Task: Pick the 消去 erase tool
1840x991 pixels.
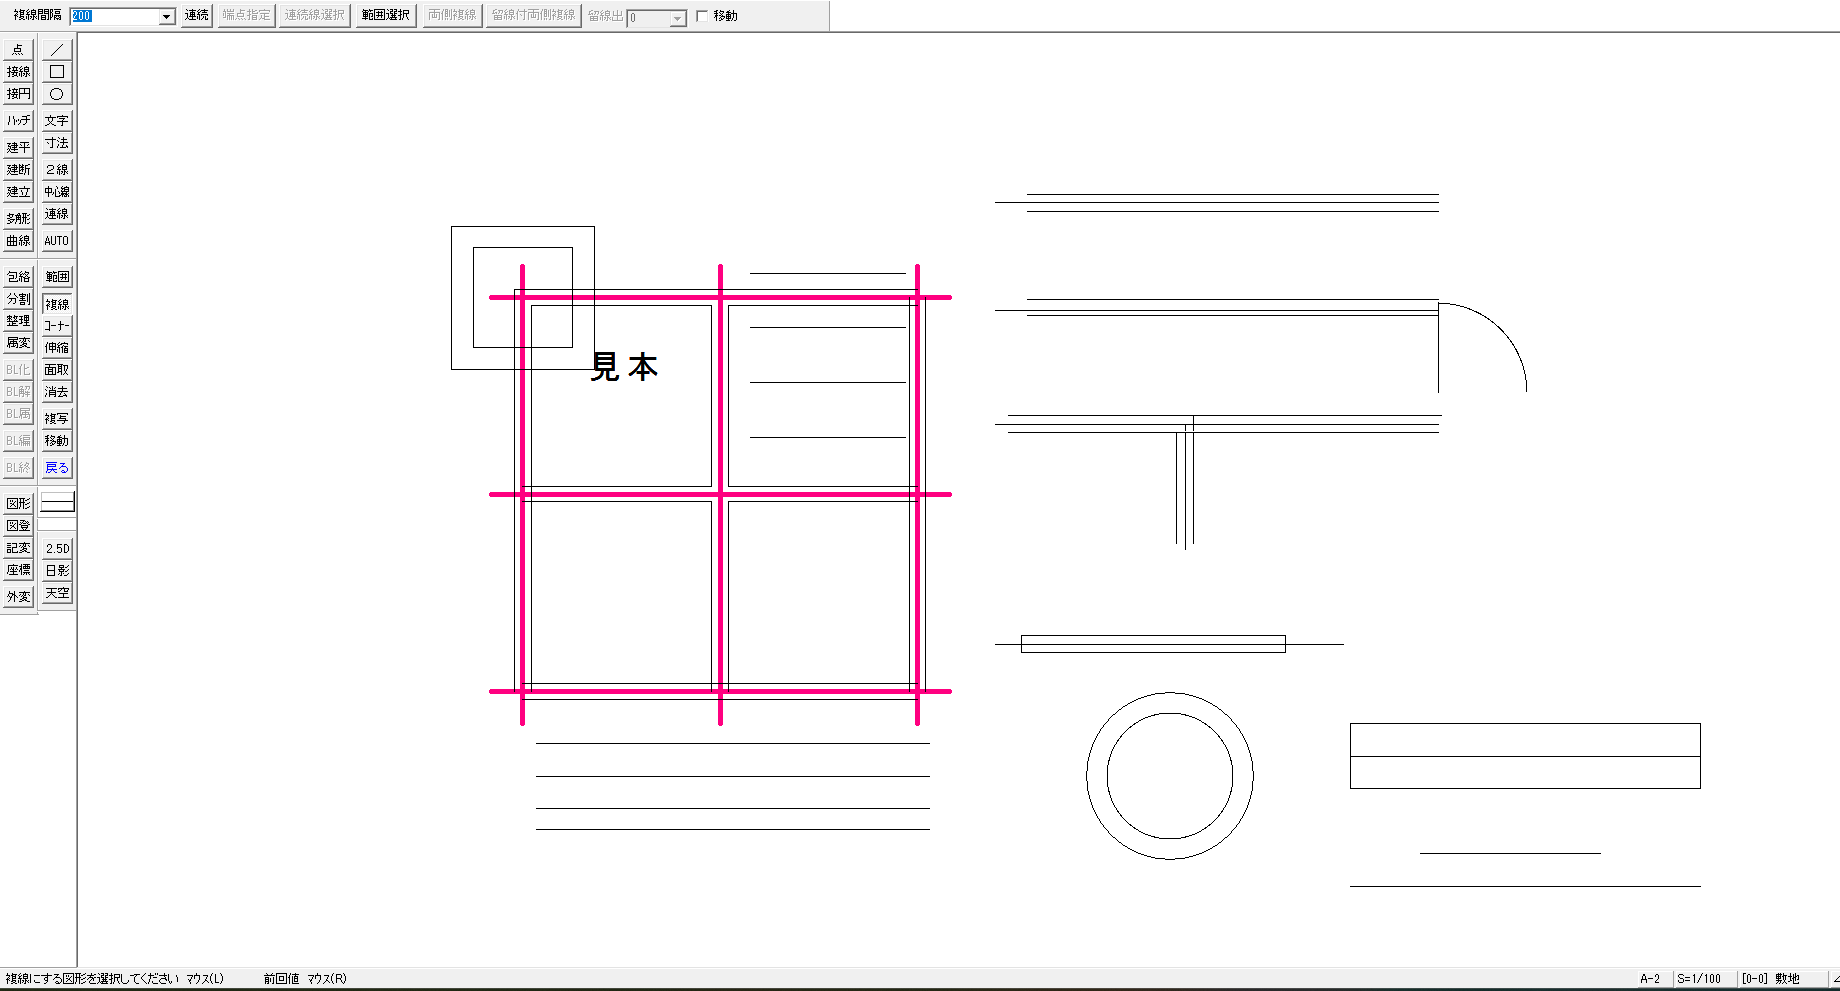Action: tap(57, 391)
